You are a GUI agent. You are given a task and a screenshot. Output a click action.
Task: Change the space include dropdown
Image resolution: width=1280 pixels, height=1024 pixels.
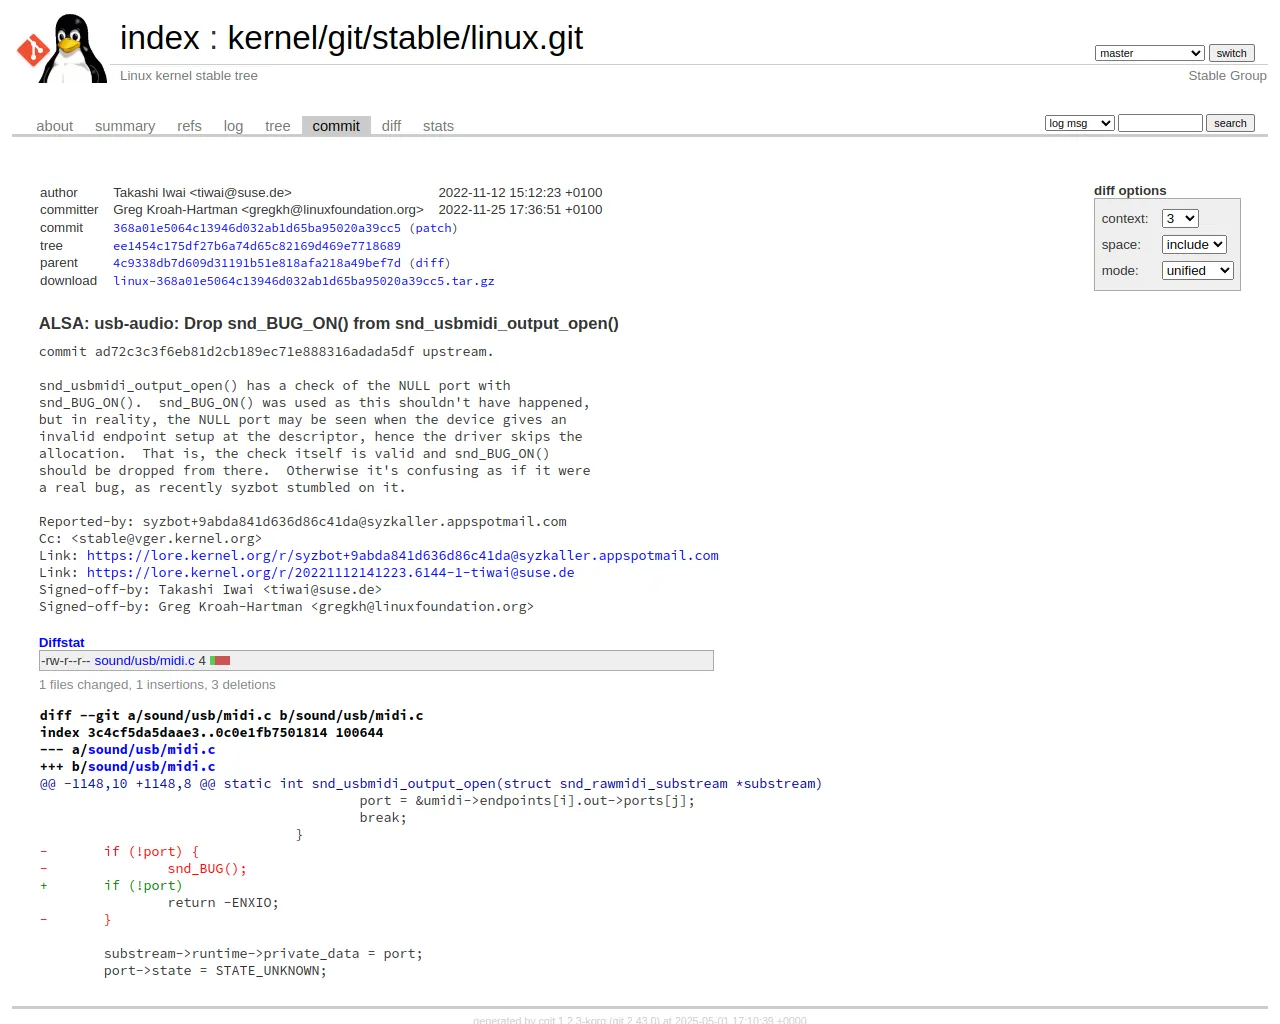tap(1194, 245)
